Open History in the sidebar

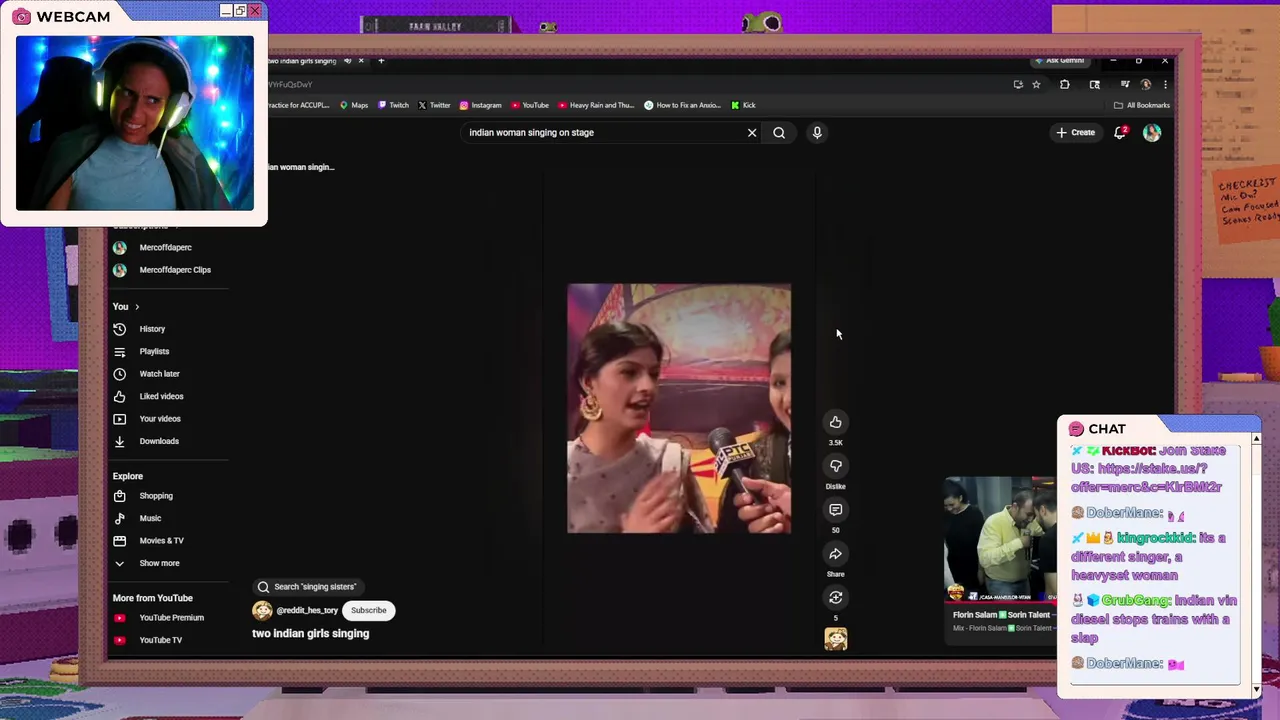pyautogui.click(x=152, y=329)
